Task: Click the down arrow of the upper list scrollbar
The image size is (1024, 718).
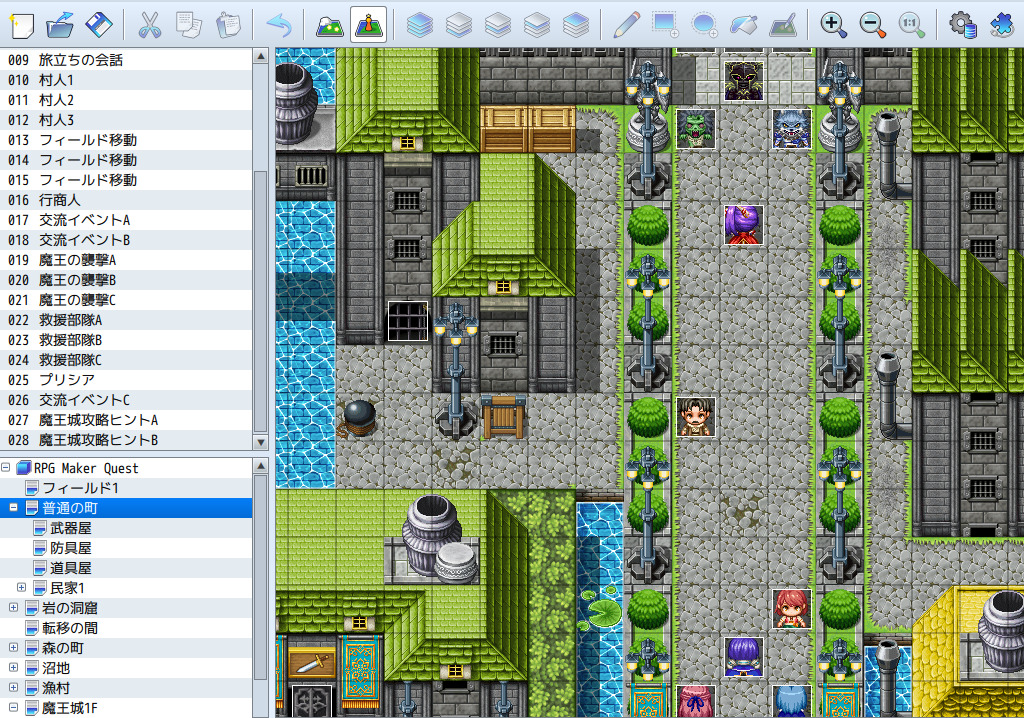Action: coord(261,441)
